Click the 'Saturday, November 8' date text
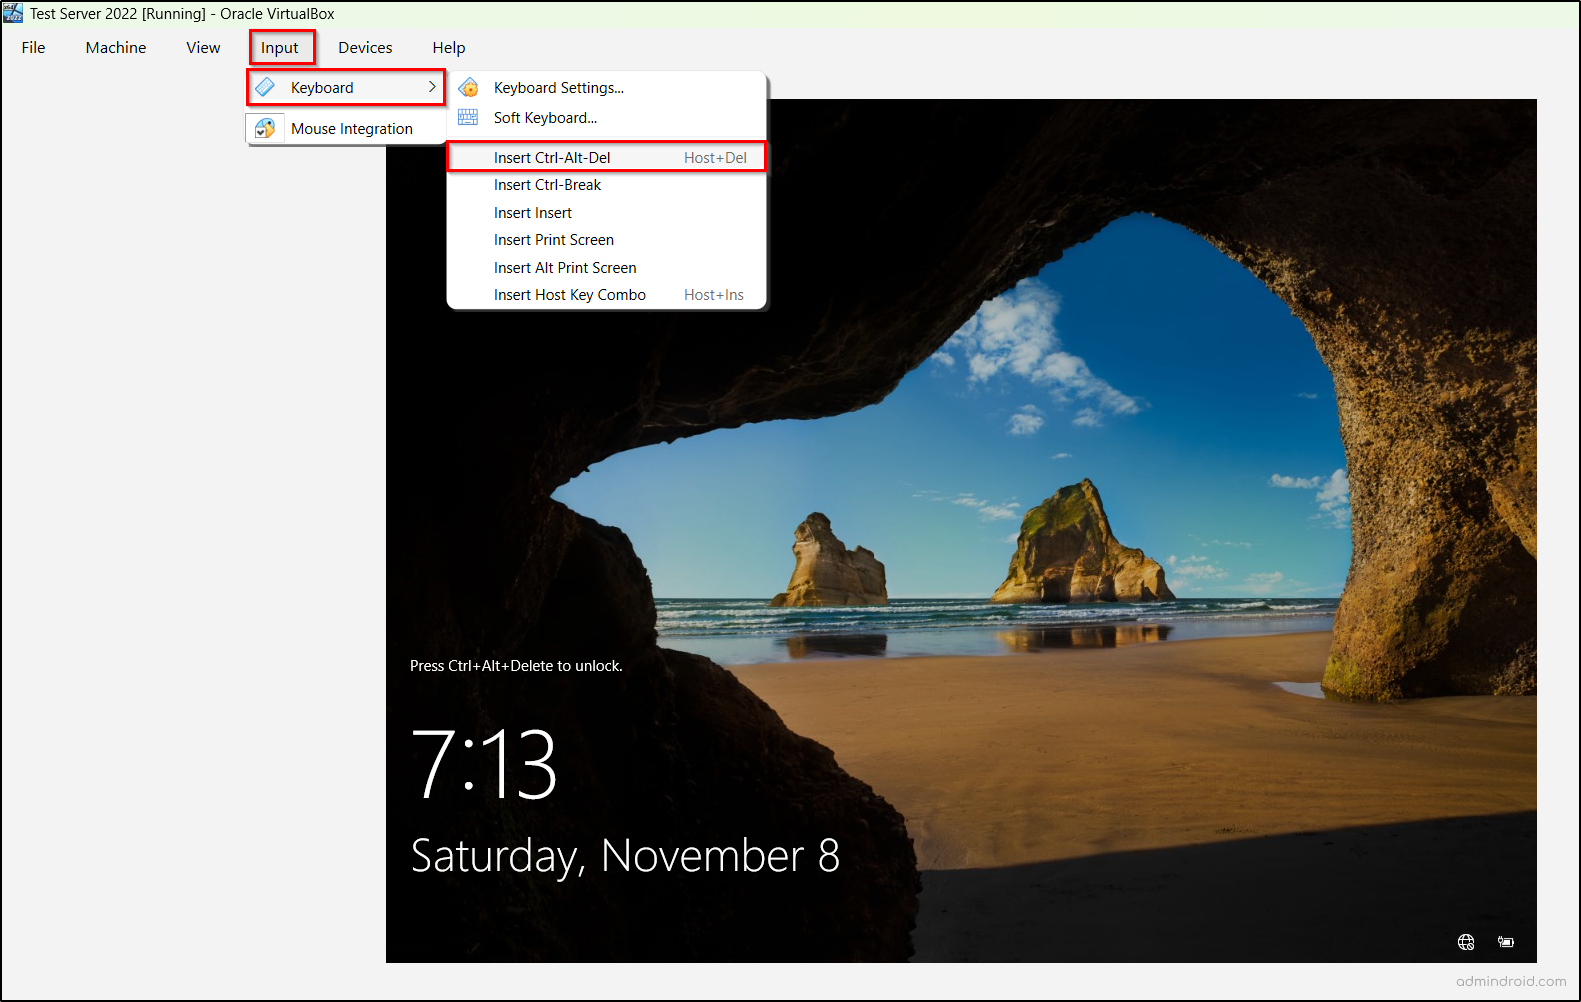 [x=625, y=856]
